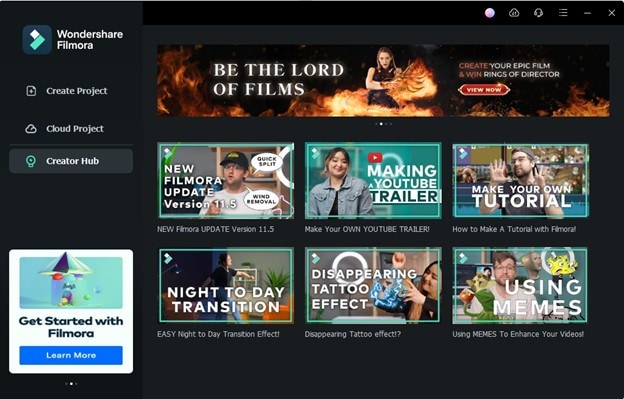Open the user account avatar
This screenshot has height=399, width=624.
pyautogui.click(x=490, y=13)
